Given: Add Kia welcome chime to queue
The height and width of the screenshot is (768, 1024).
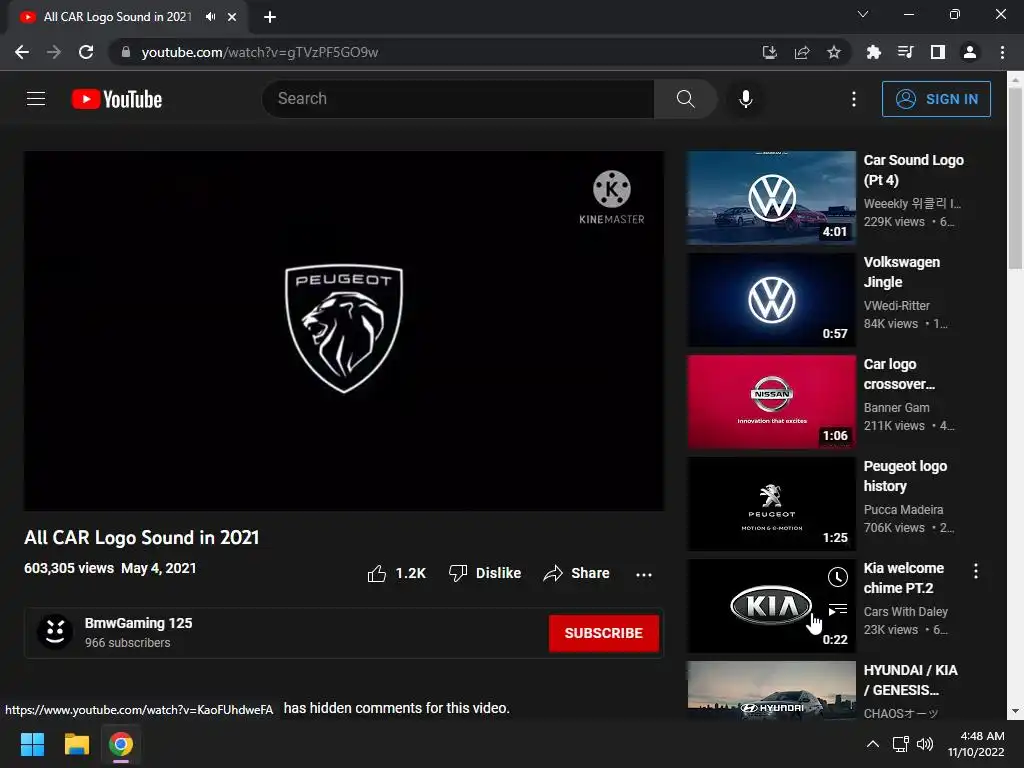Looking at the screenshot, I should pos(837,610).
